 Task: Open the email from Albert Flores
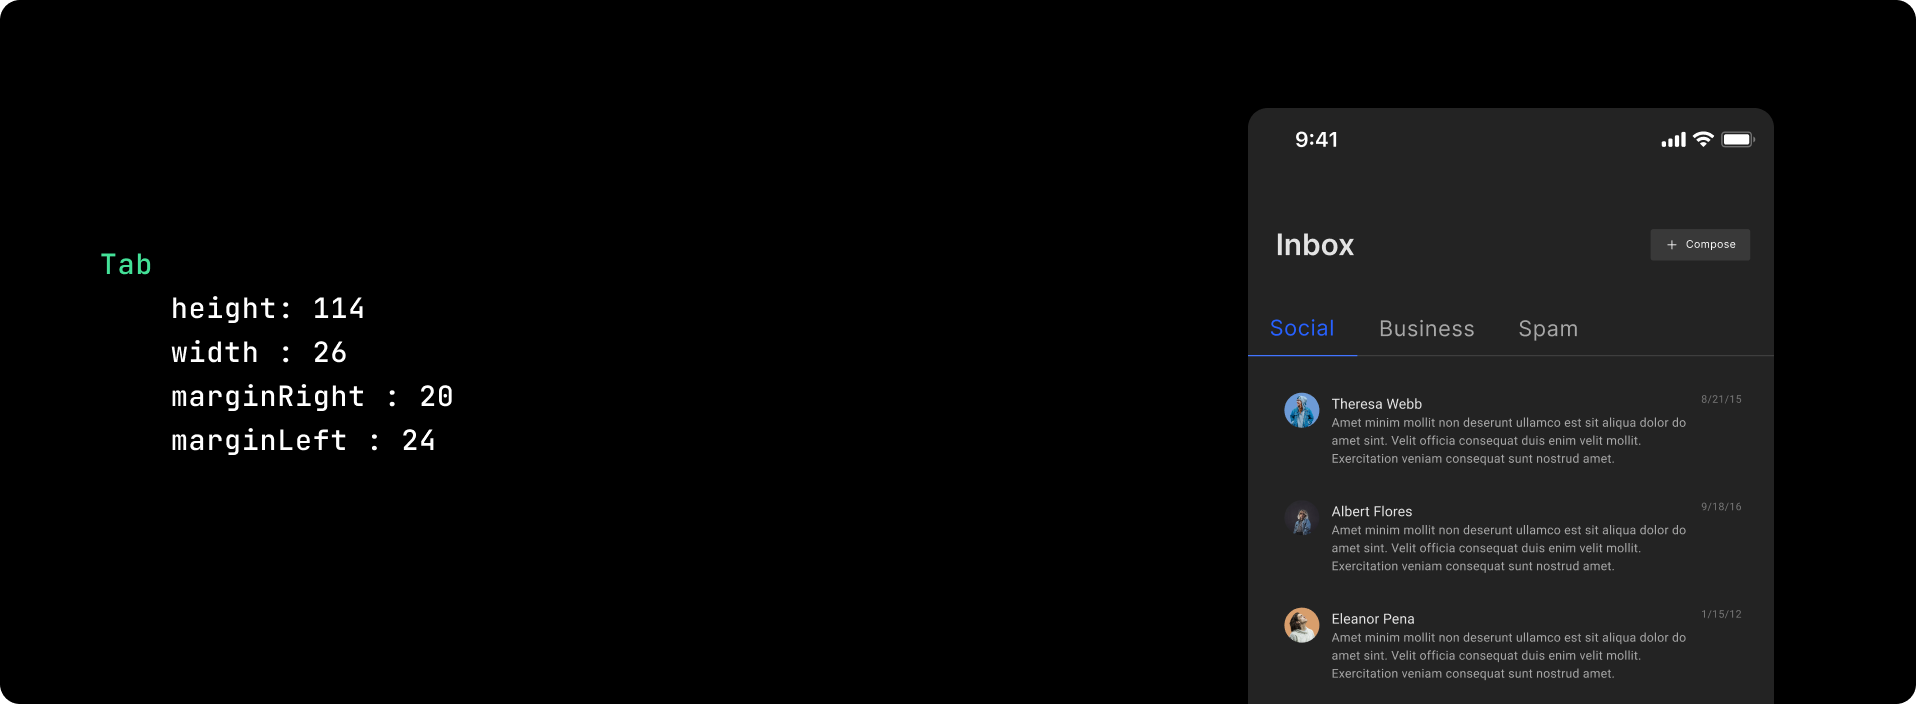click(1511, 538)
